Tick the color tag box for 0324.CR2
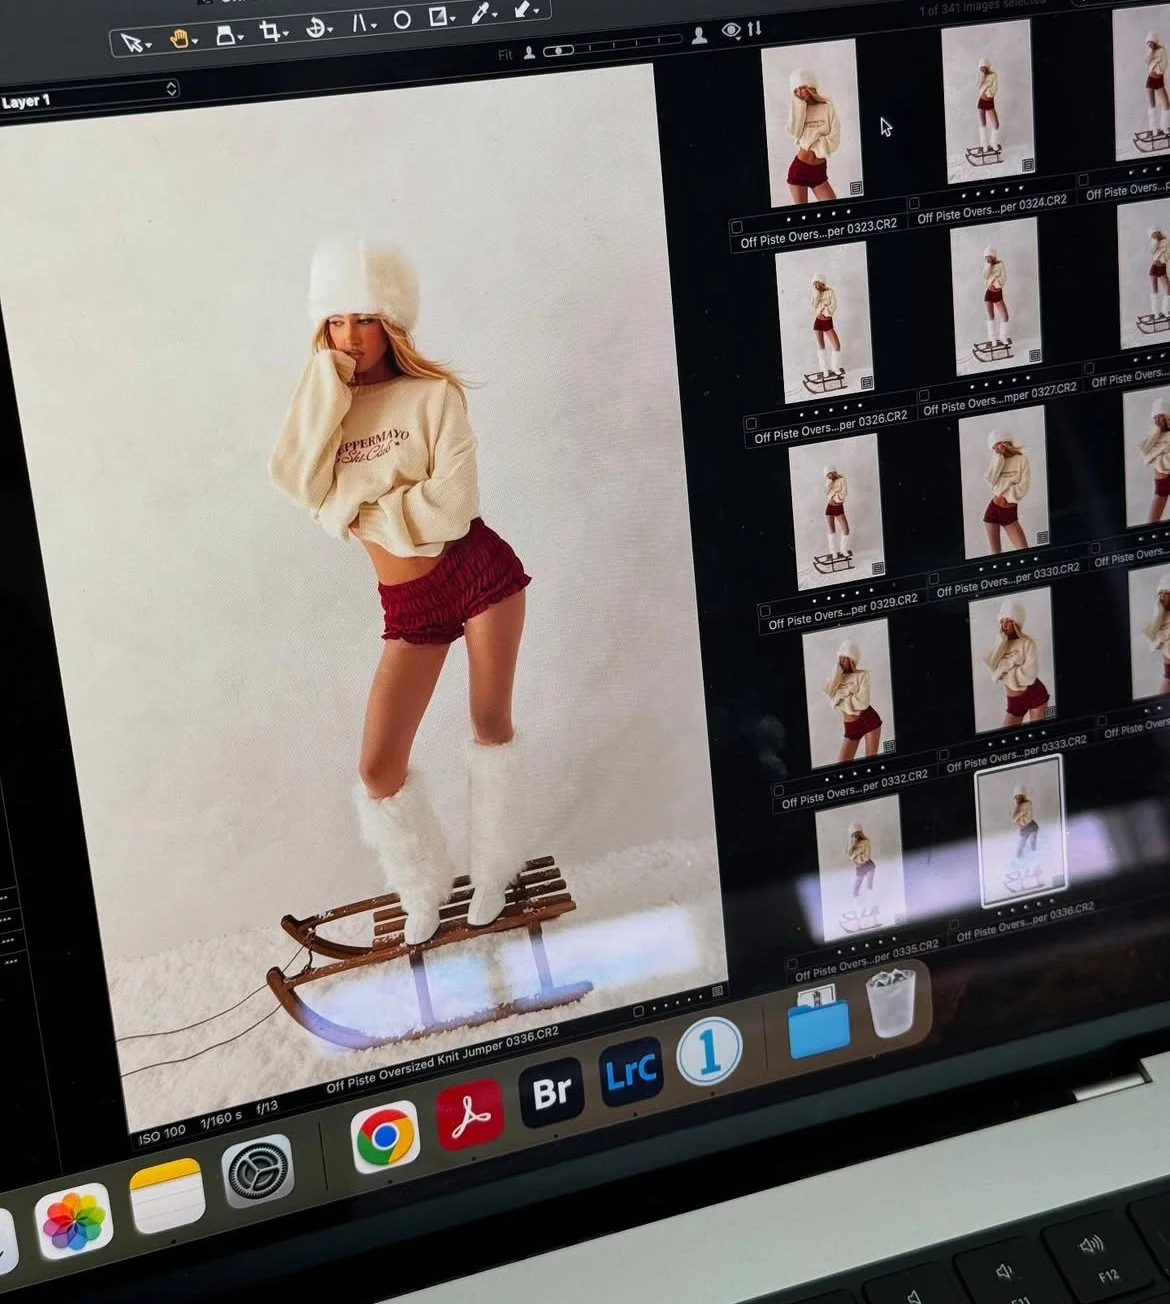The height and width of the screenshot is (1304, 1170). tap(913, 203)
